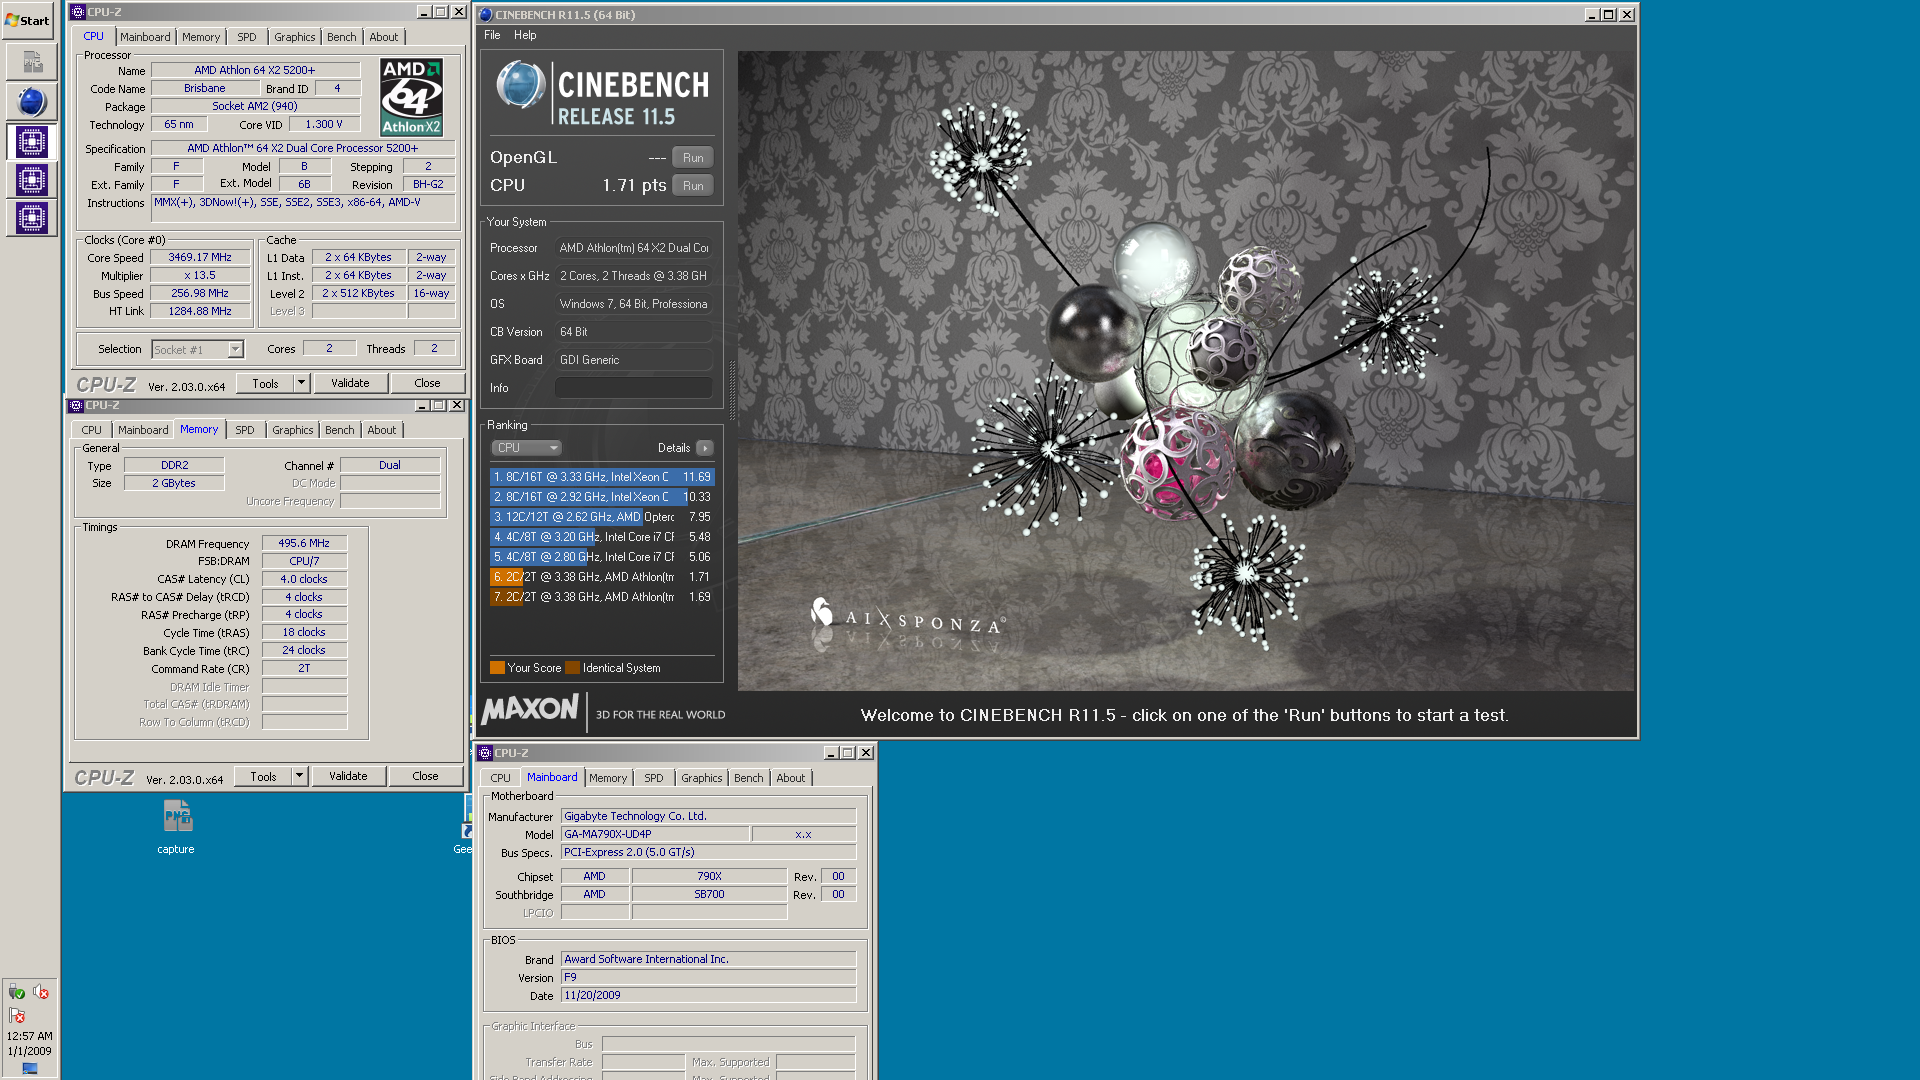Screen dimensions: 1920x1080
Task: Click the muted speaker tray icon
Action: click(41, 991)
